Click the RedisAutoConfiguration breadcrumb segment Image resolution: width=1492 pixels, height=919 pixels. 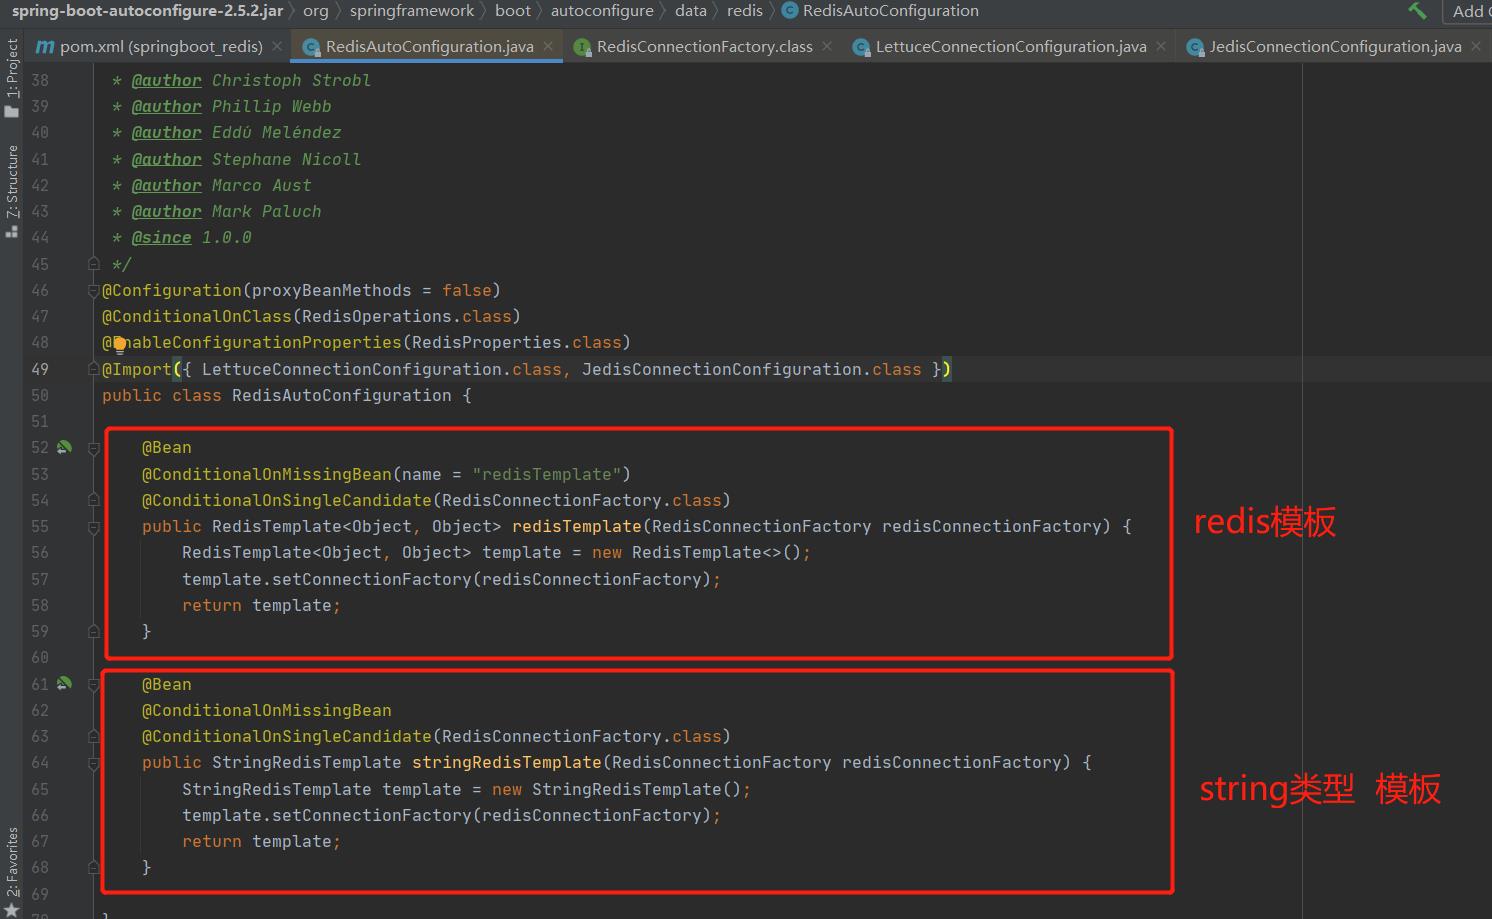click(x=890, y=11)
